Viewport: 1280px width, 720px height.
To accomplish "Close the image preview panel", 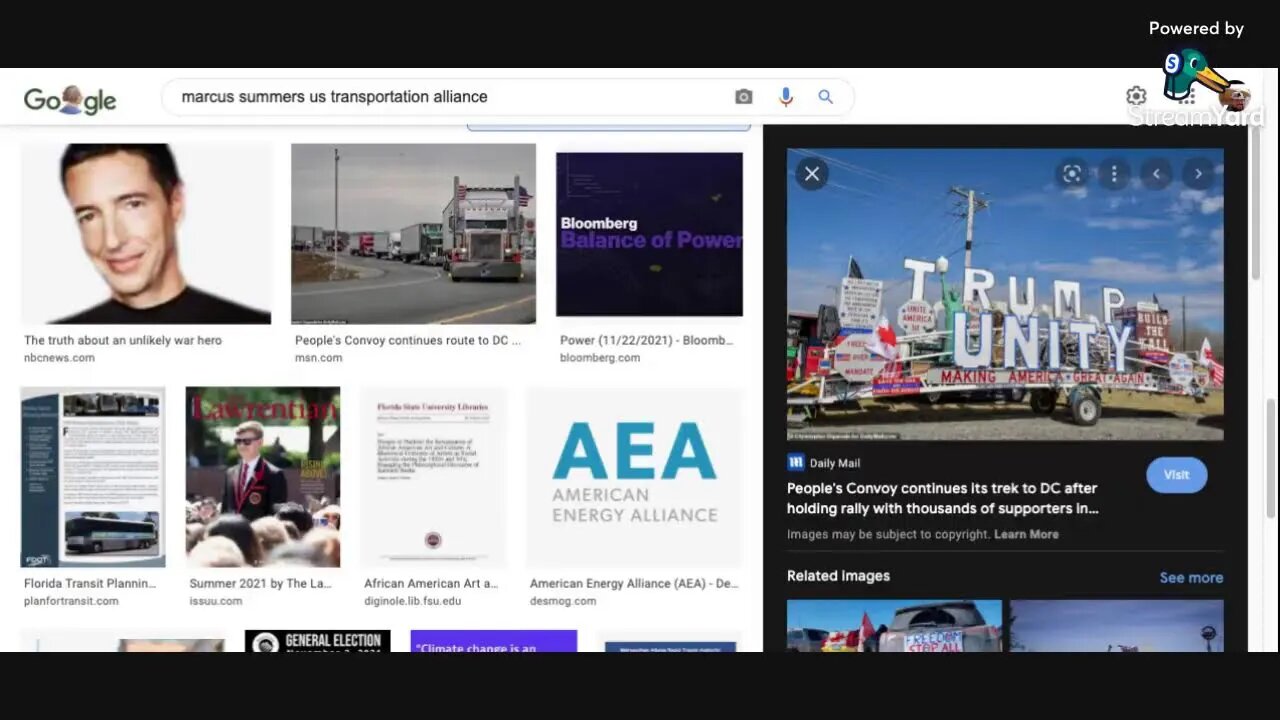I will [x=812, y=174].
